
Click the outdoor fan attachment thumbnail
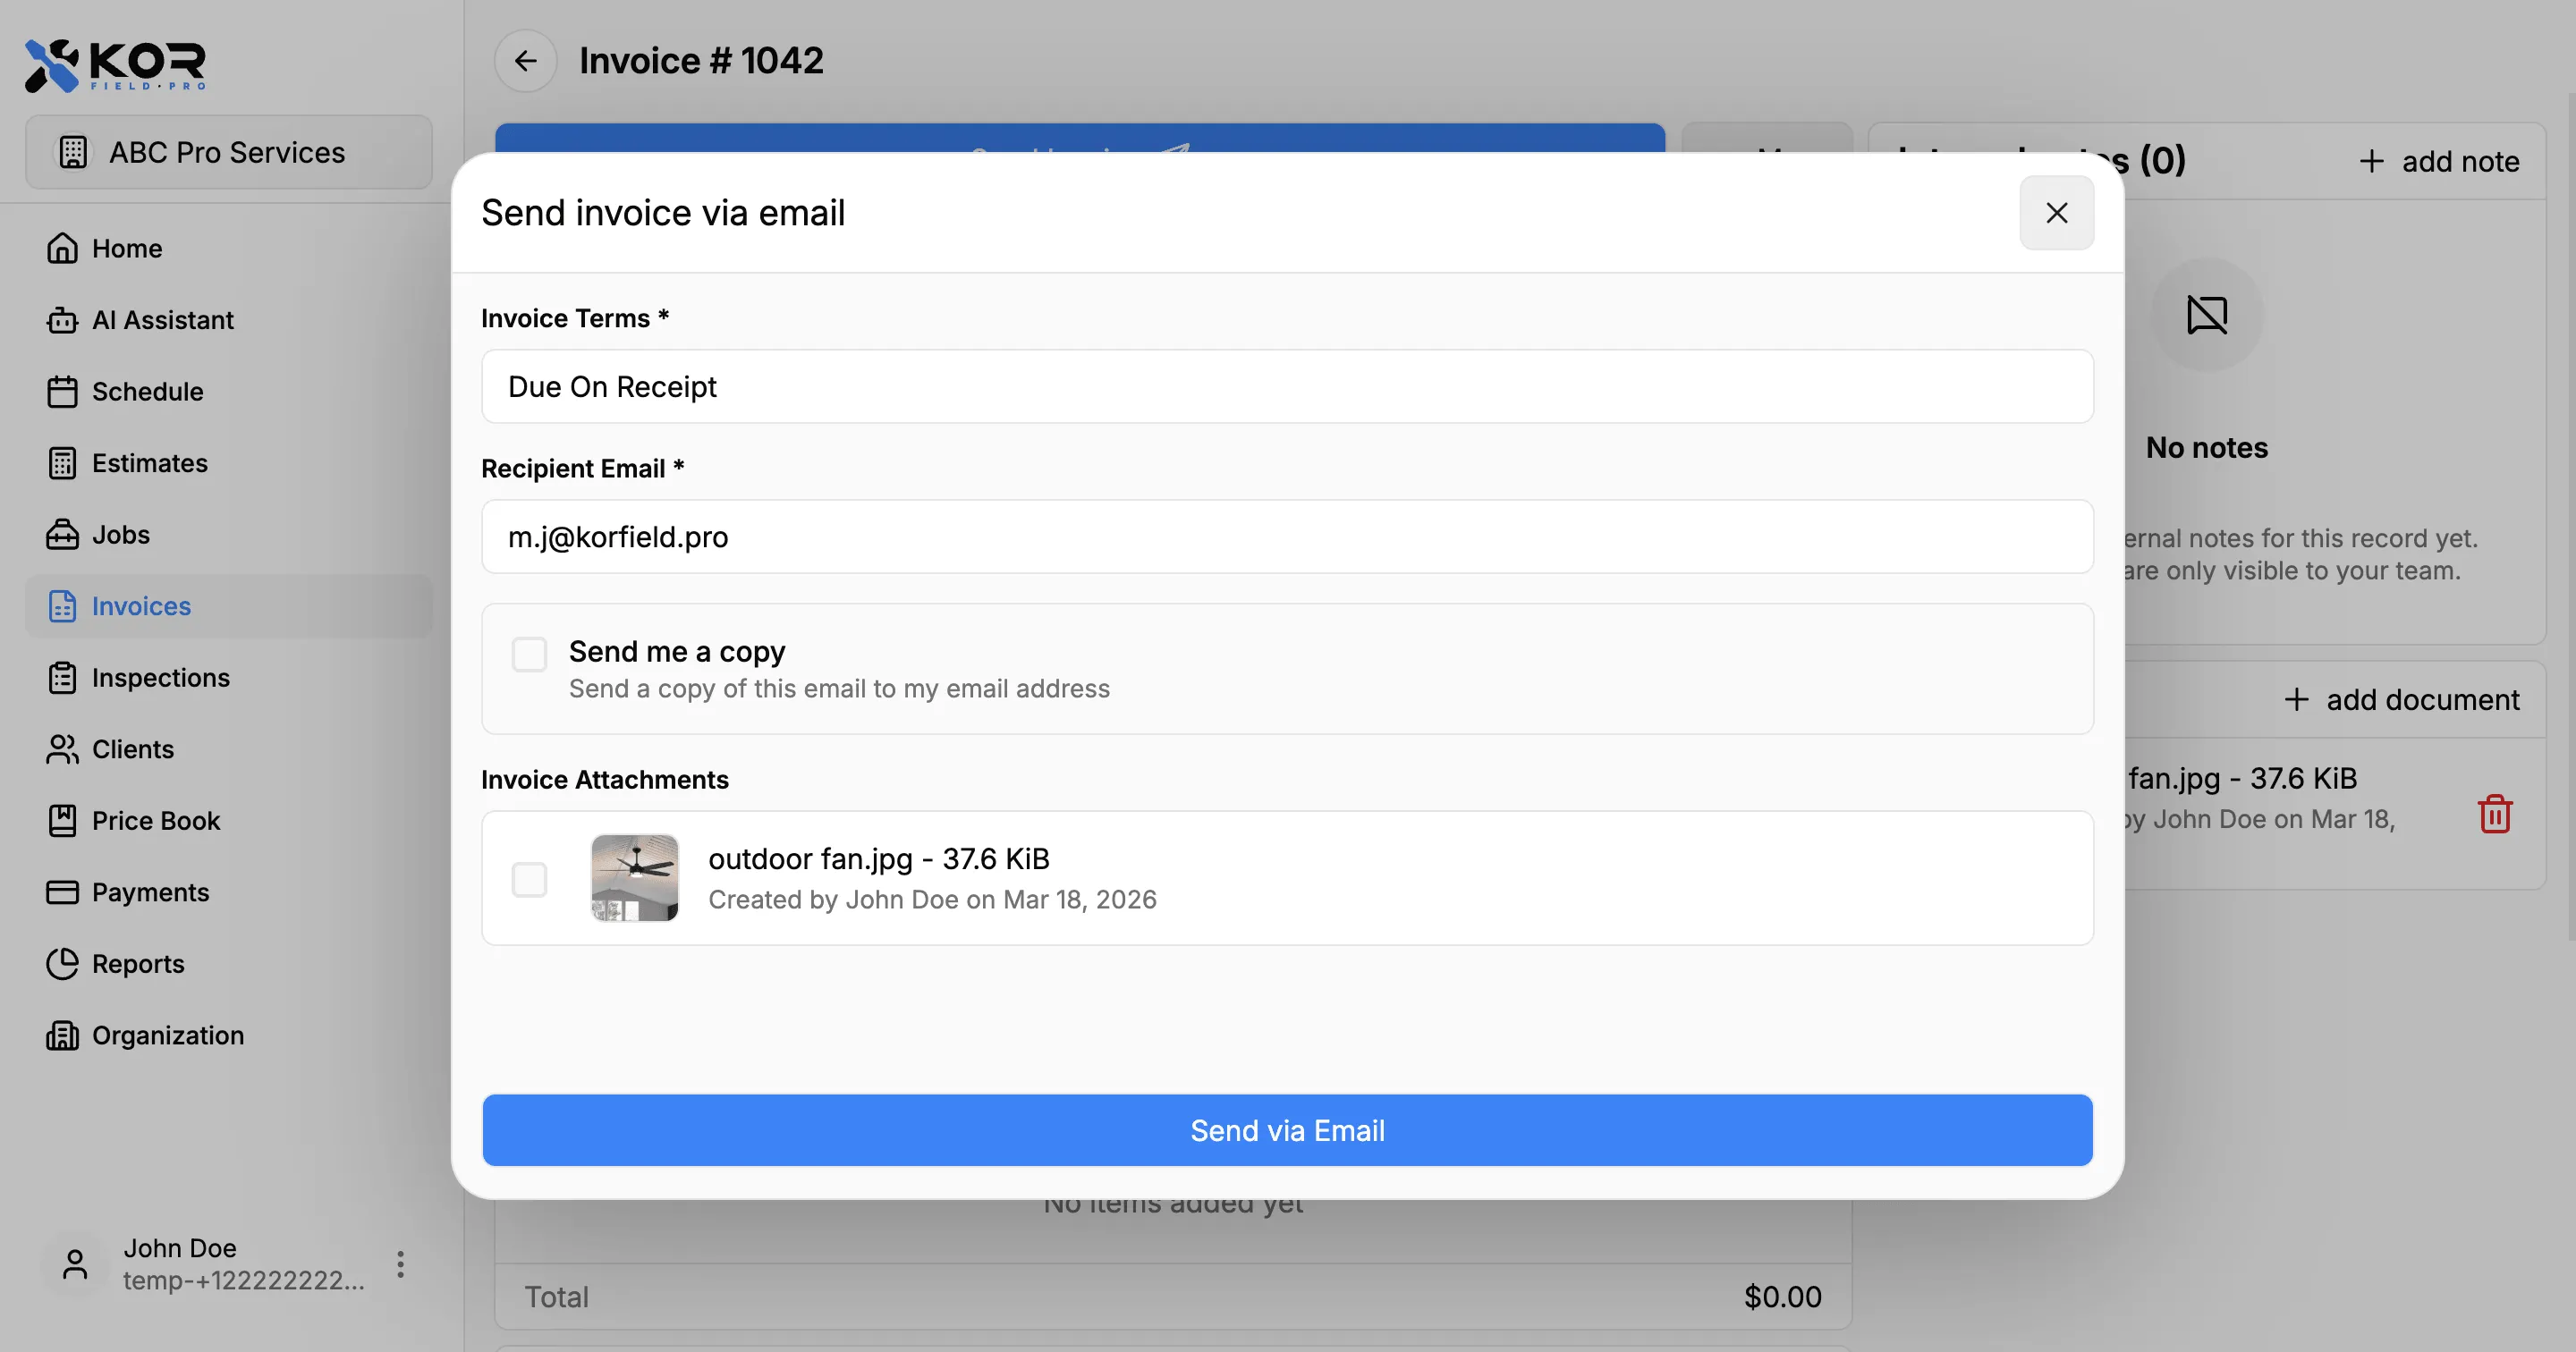click(635, 878)
